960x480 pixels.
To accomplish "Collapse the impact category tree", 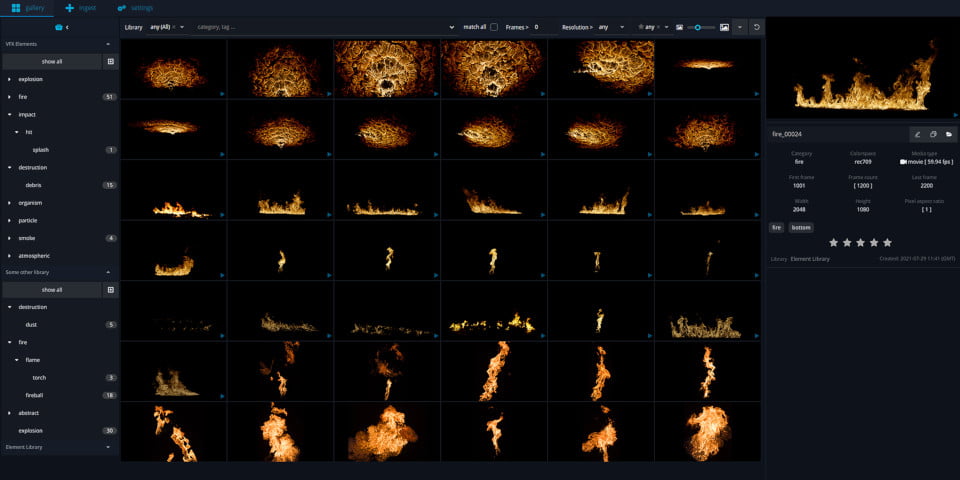I will 10,115.
